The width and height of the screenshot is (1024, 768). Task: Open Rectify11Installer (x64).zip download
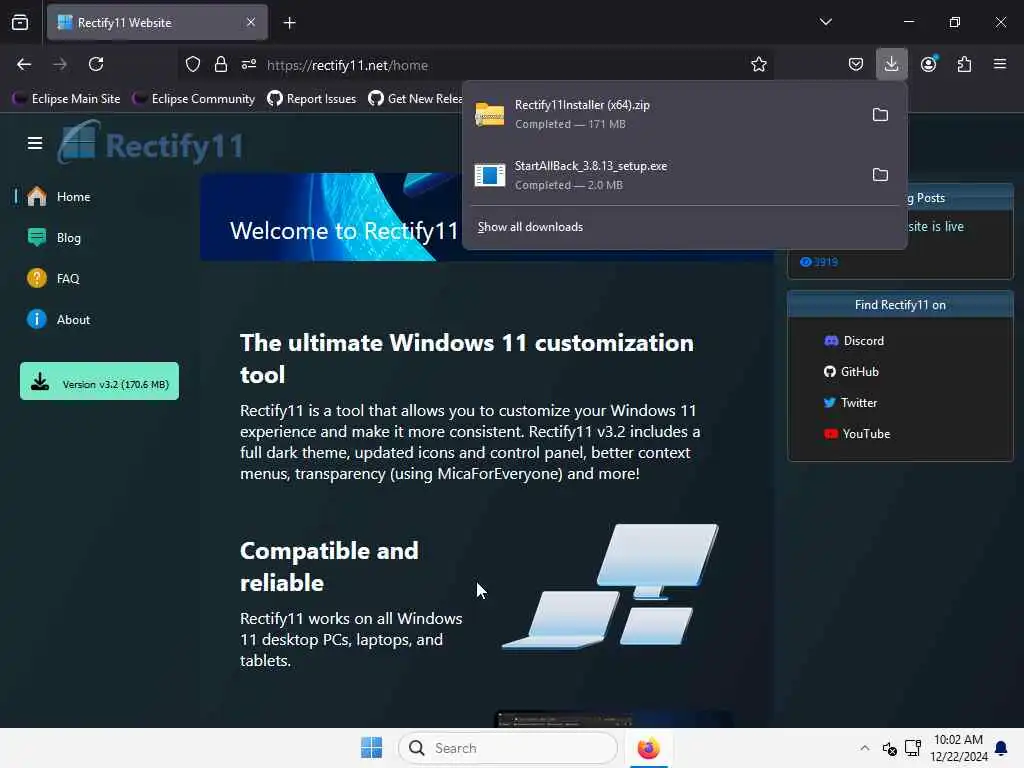pos(663,114)
